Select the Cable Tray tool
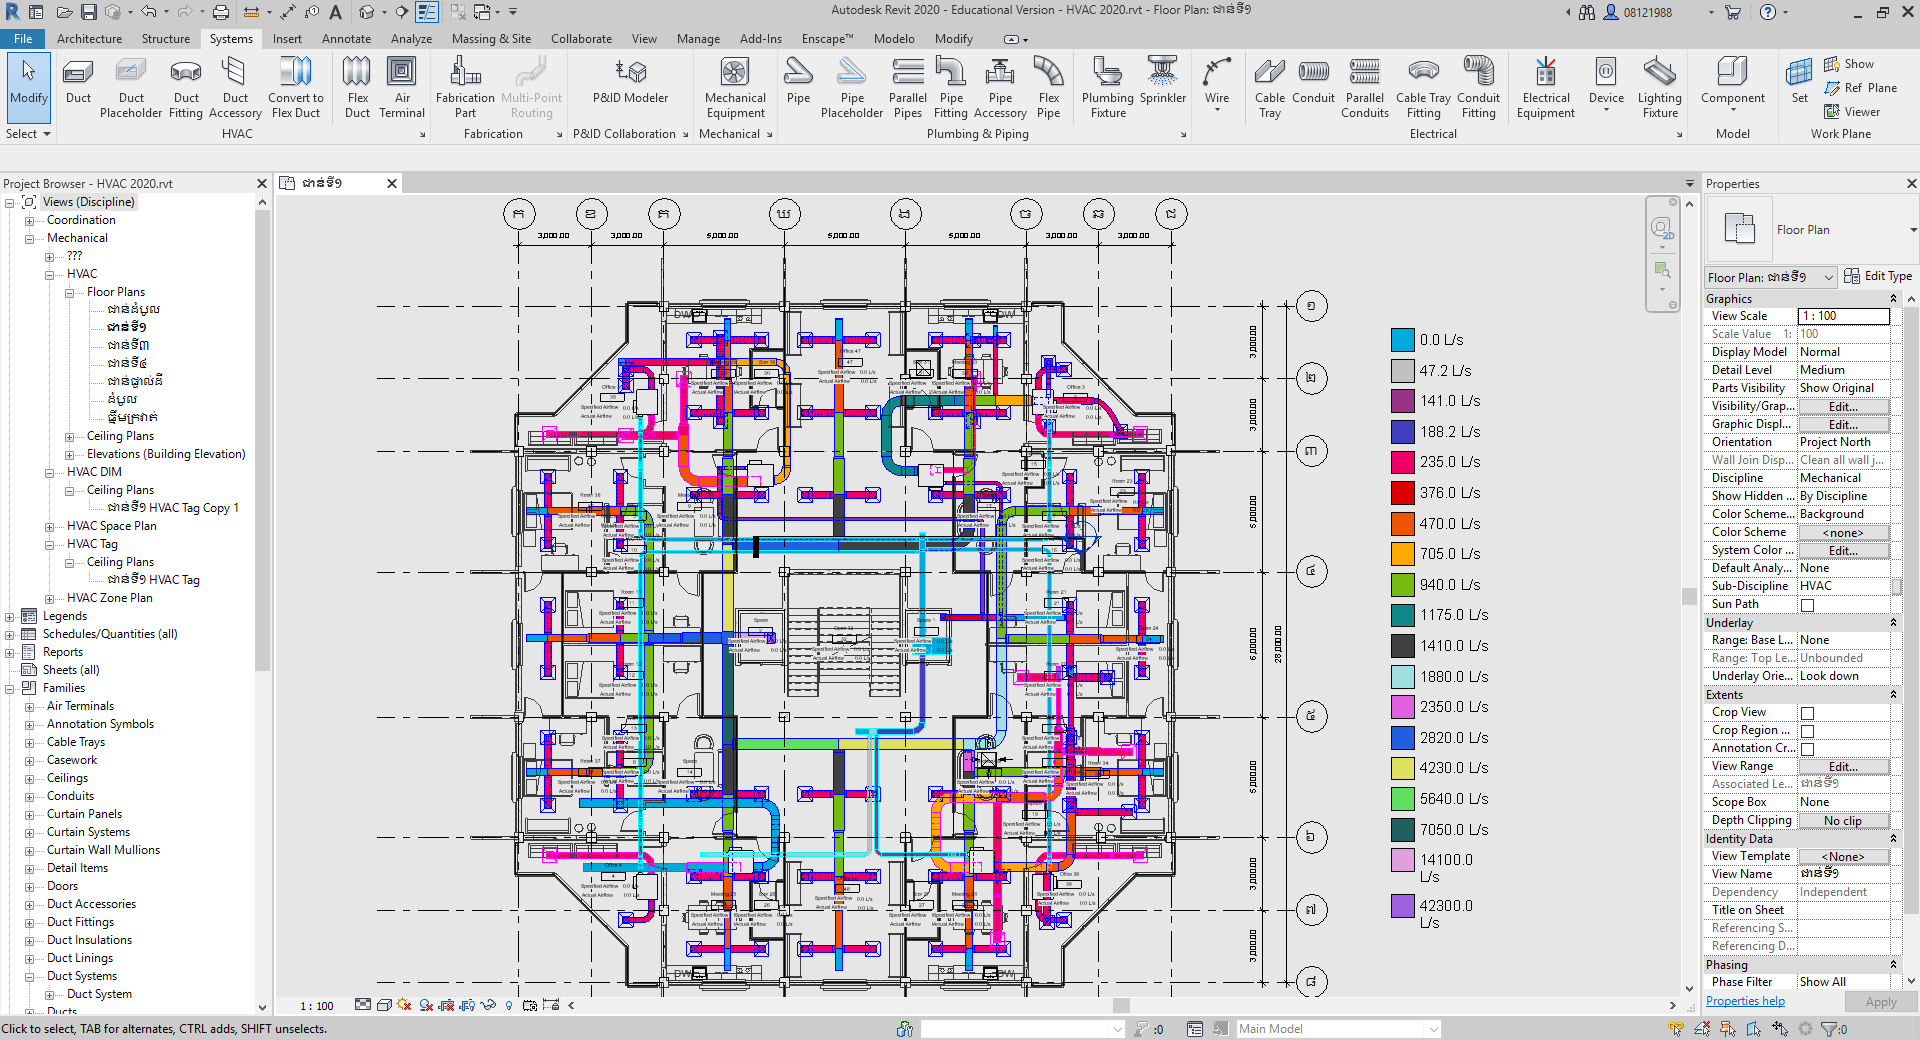 pyautogui.click(x=1269, y=87)
